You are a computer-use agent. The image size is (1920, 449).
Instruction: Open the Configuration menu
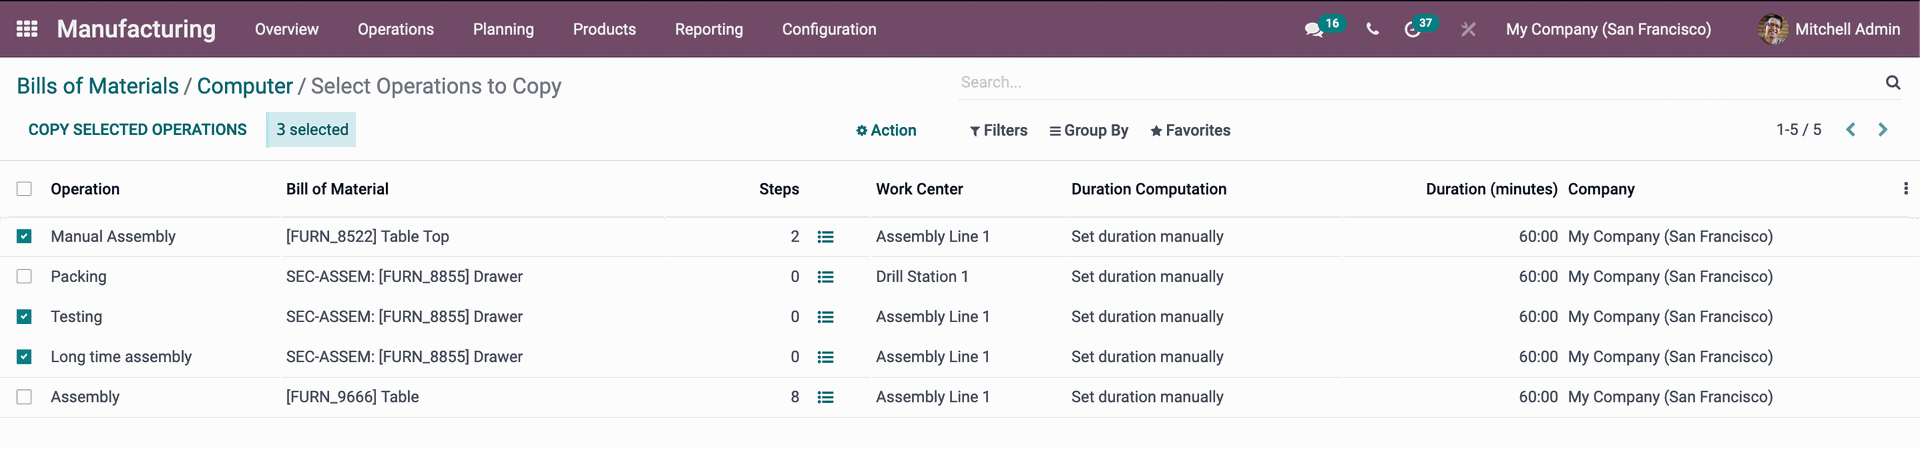pyautogui.click(x=829, y=29)
